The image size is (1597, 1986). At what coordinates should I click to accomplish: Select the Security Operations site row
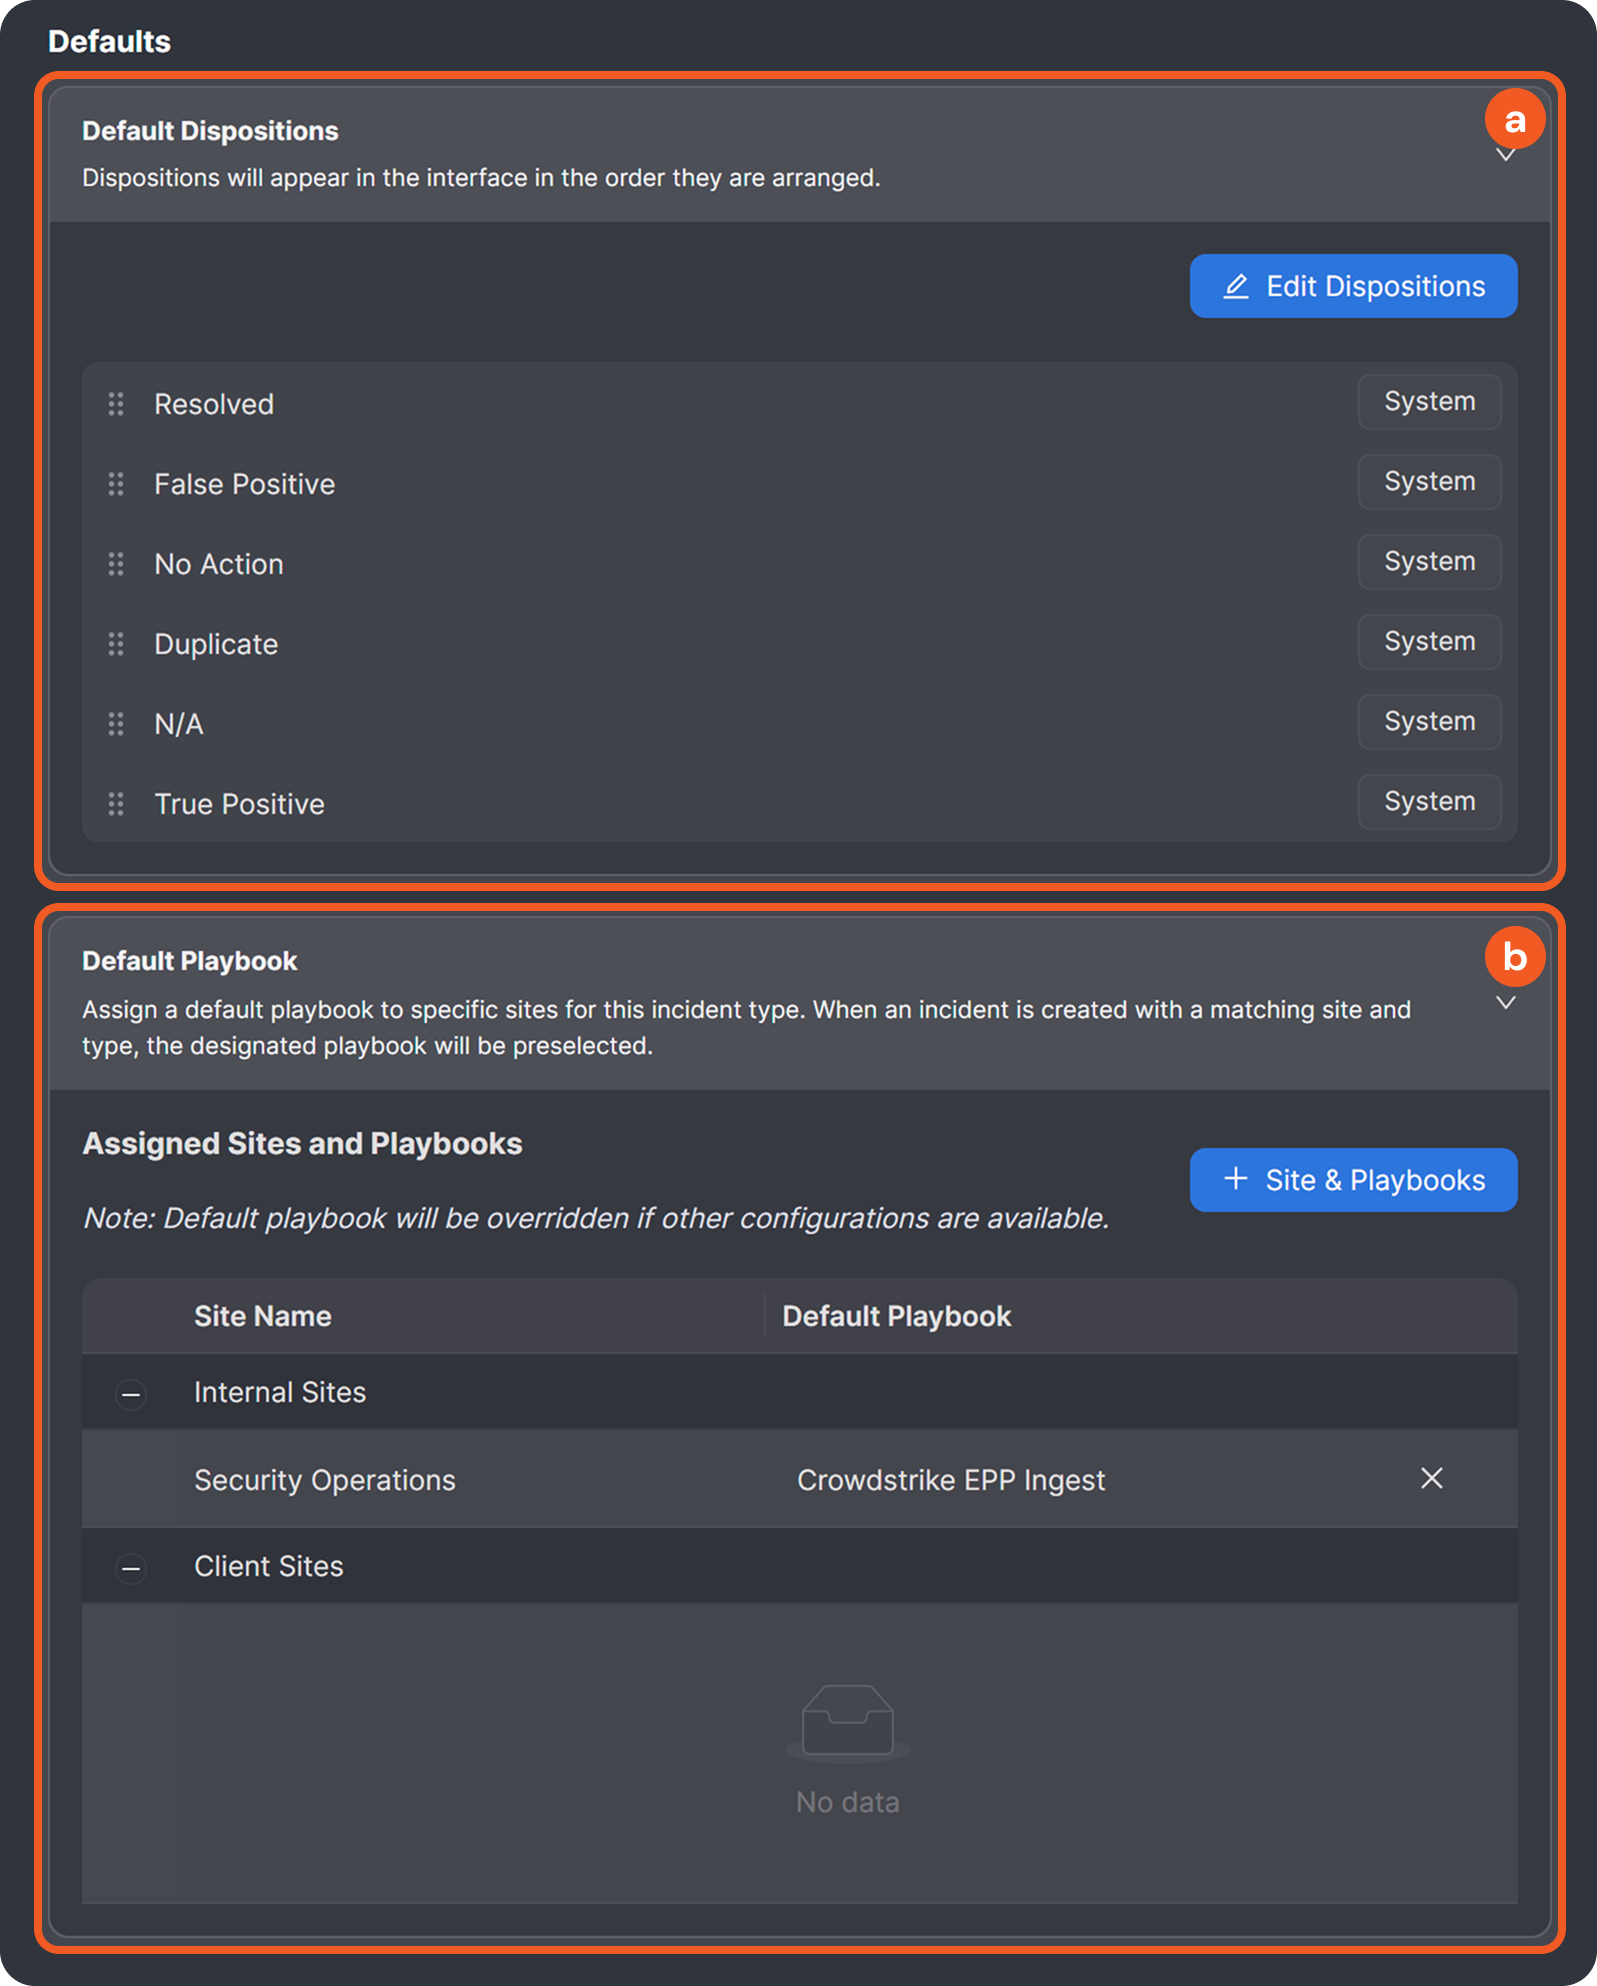tap(324, 1480)
